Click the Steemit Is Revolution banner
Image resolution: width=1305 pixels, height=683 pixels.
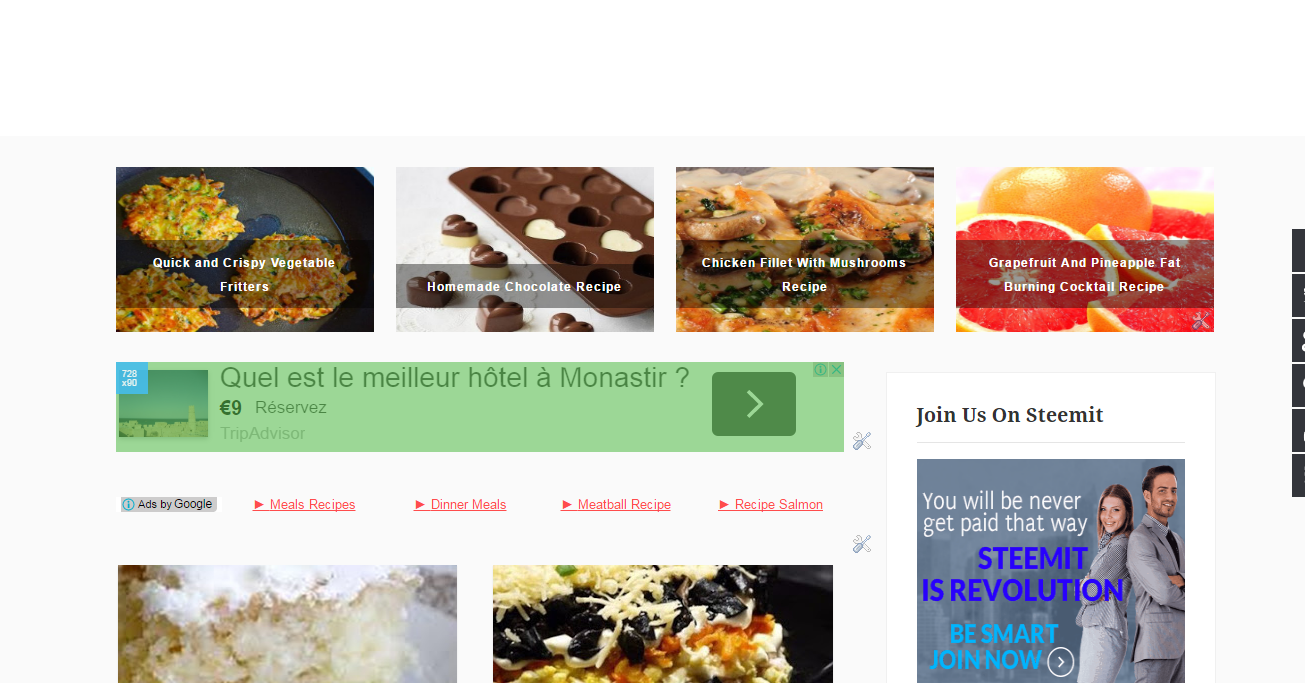[1051, 571]
